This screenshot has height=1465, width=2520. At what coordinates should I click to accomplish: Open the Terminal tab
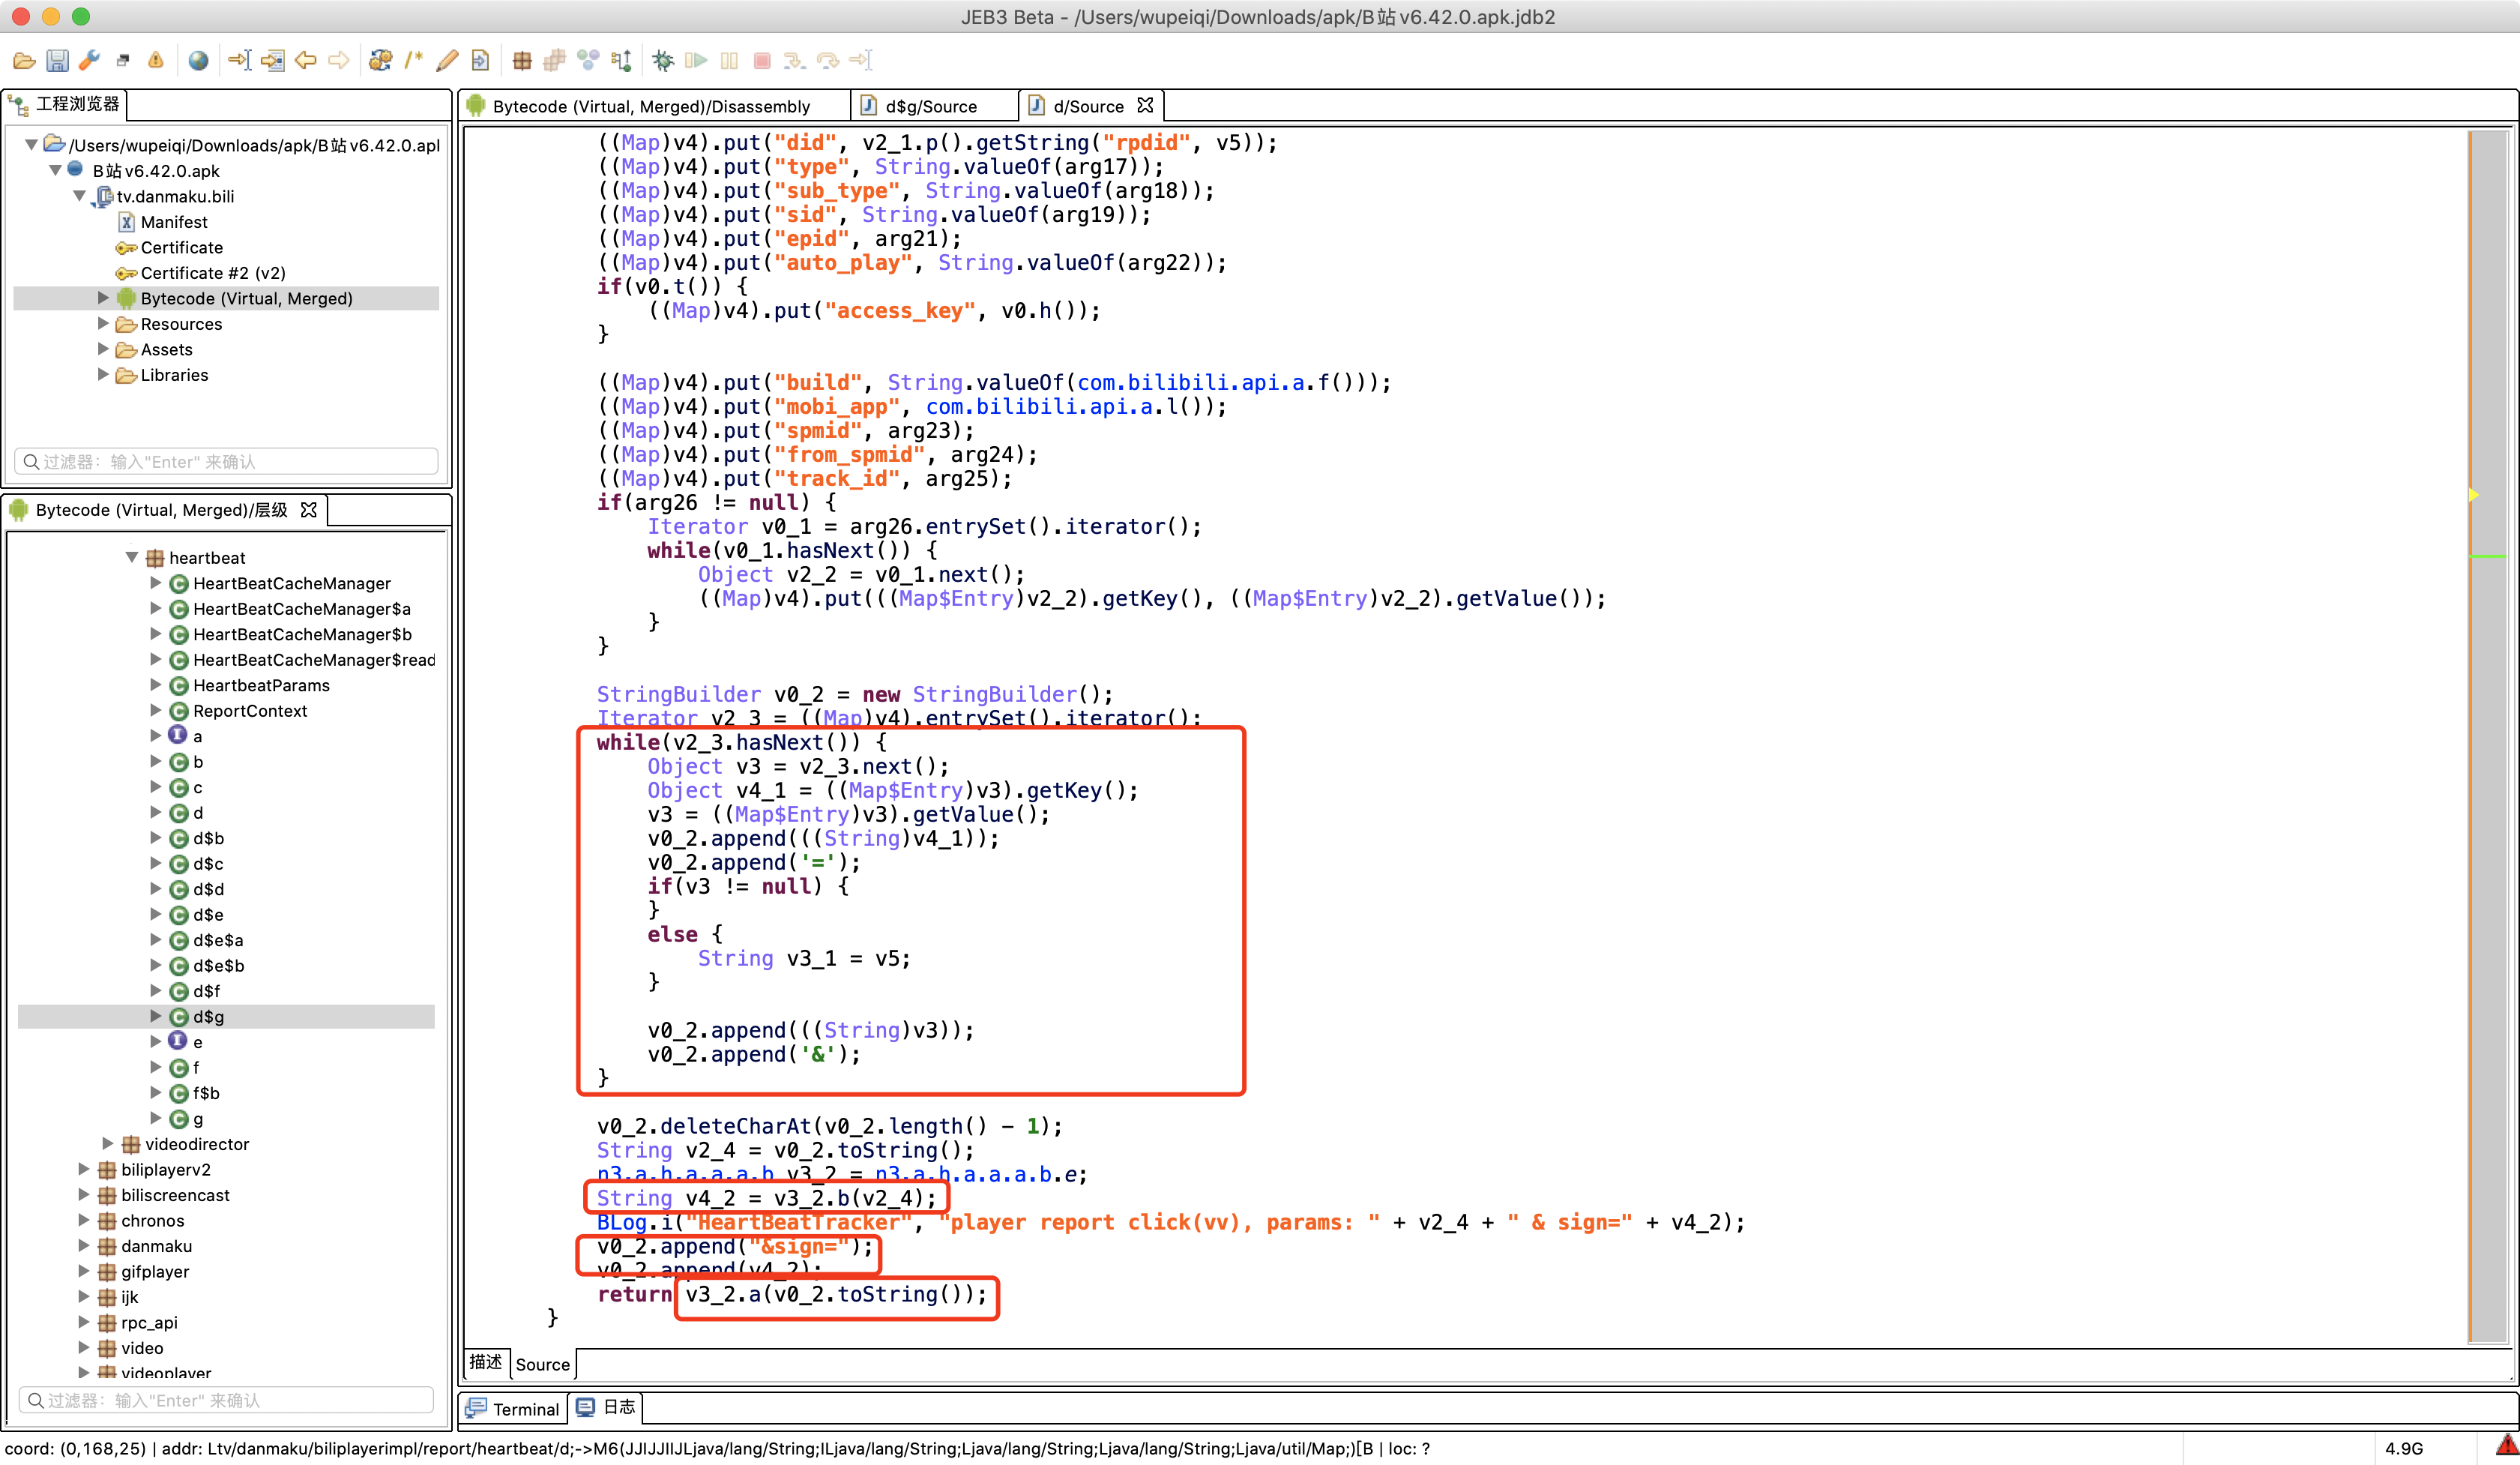click(514, 1408)
